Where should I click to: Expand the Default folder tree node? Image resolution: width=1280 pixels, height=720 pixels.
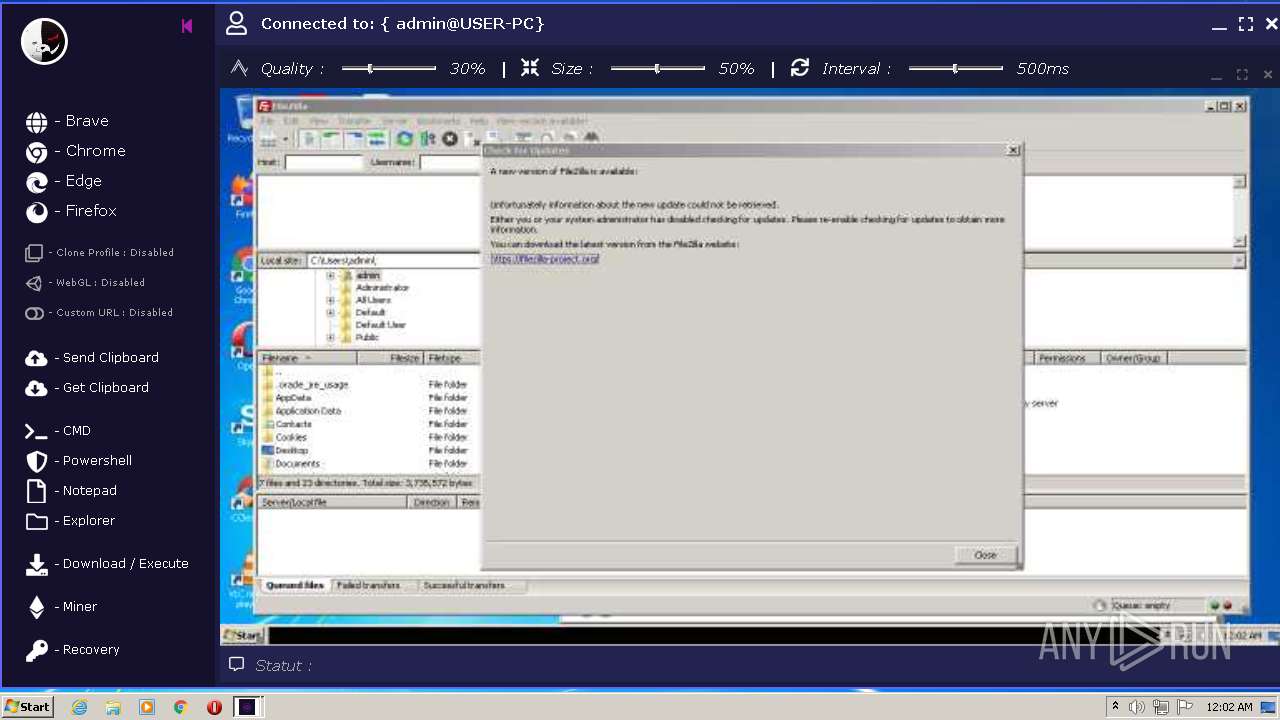click(330, 312)
